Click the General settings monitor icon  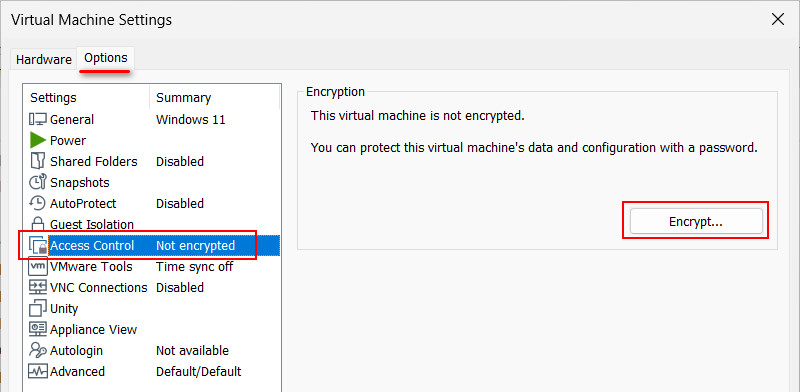tap(38, 119)
